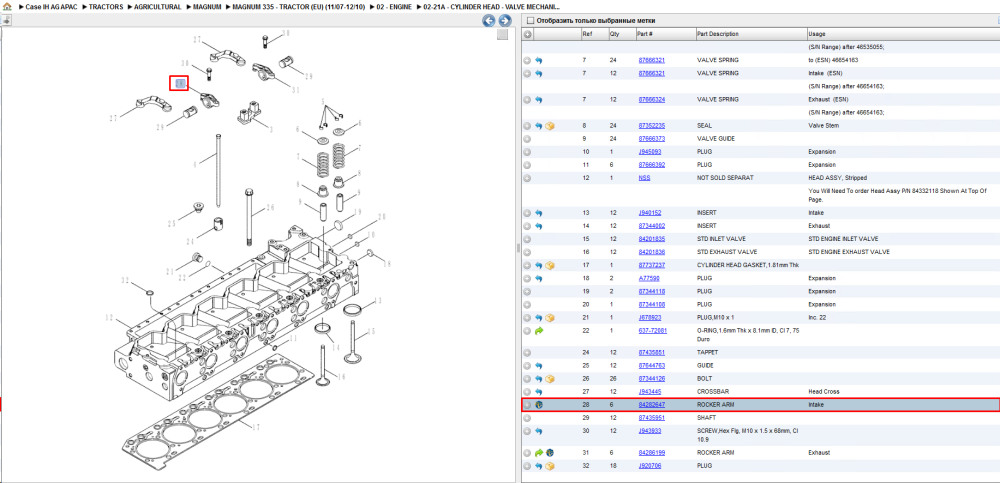The image size is (1000, 483).
Task: Open the box icon for BOLT row
Action: [x=550, y=378]
